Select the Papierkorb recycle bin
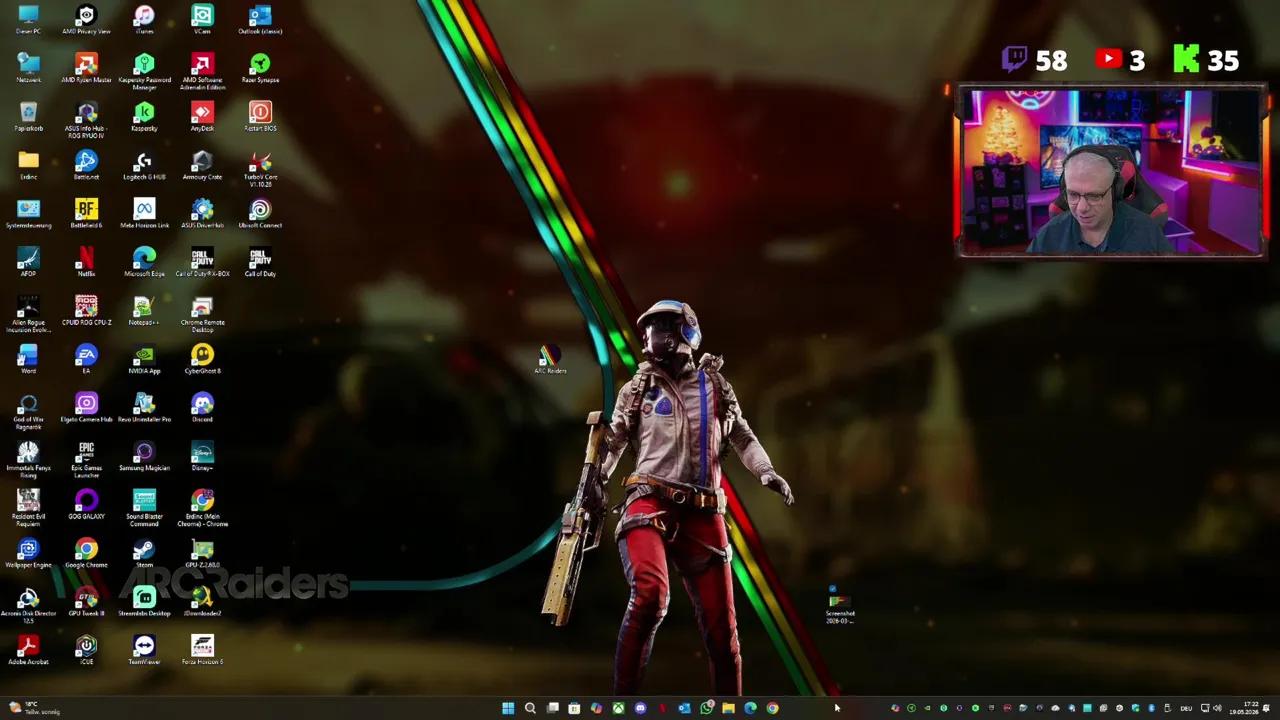This screenshot has height=720, width=1280. (28, 117)
